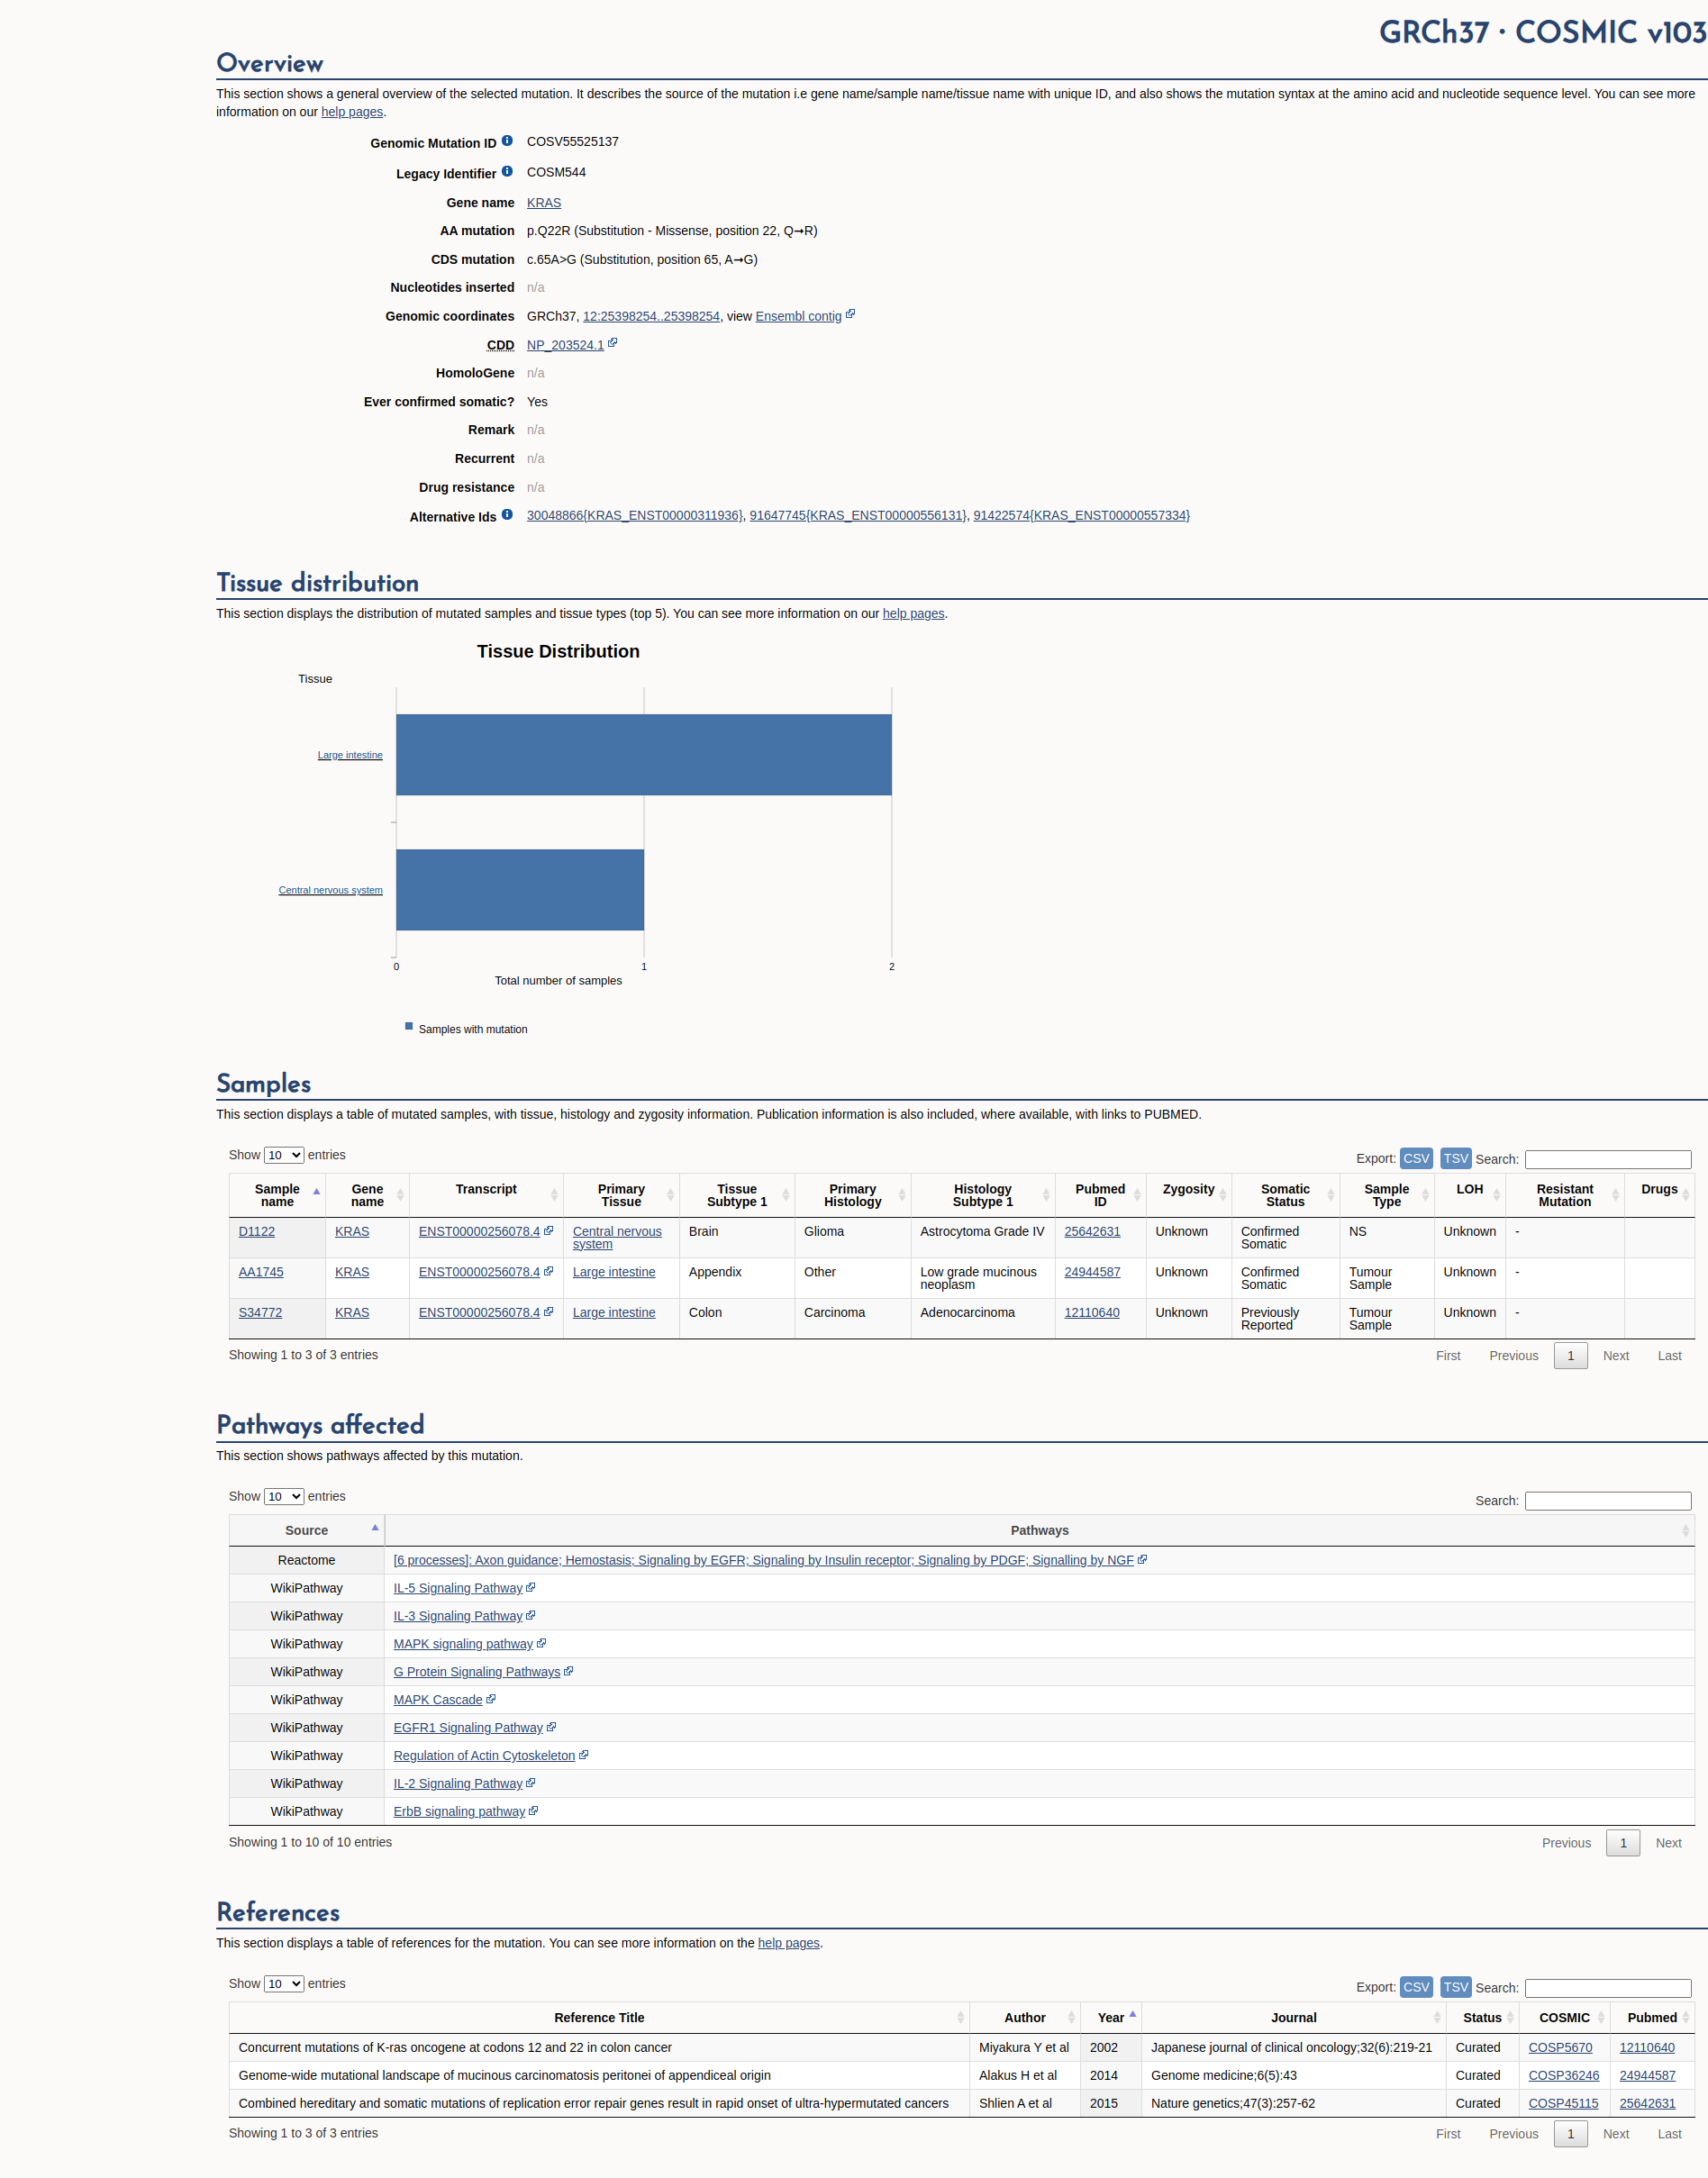Click the sort arrow on the Year column
The image size is (1708, 2178).
(1133, 2015)
